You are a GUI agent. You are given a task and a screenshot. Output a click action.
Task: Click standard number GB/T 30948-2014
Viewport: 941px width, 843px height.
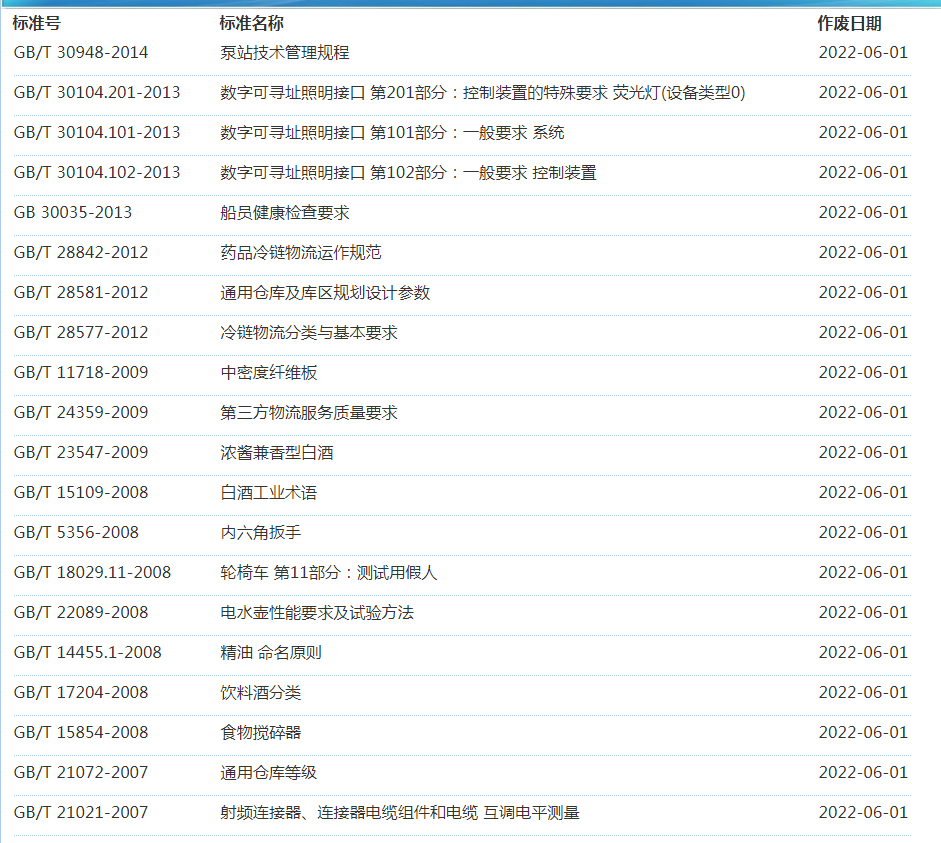(81, 53)
